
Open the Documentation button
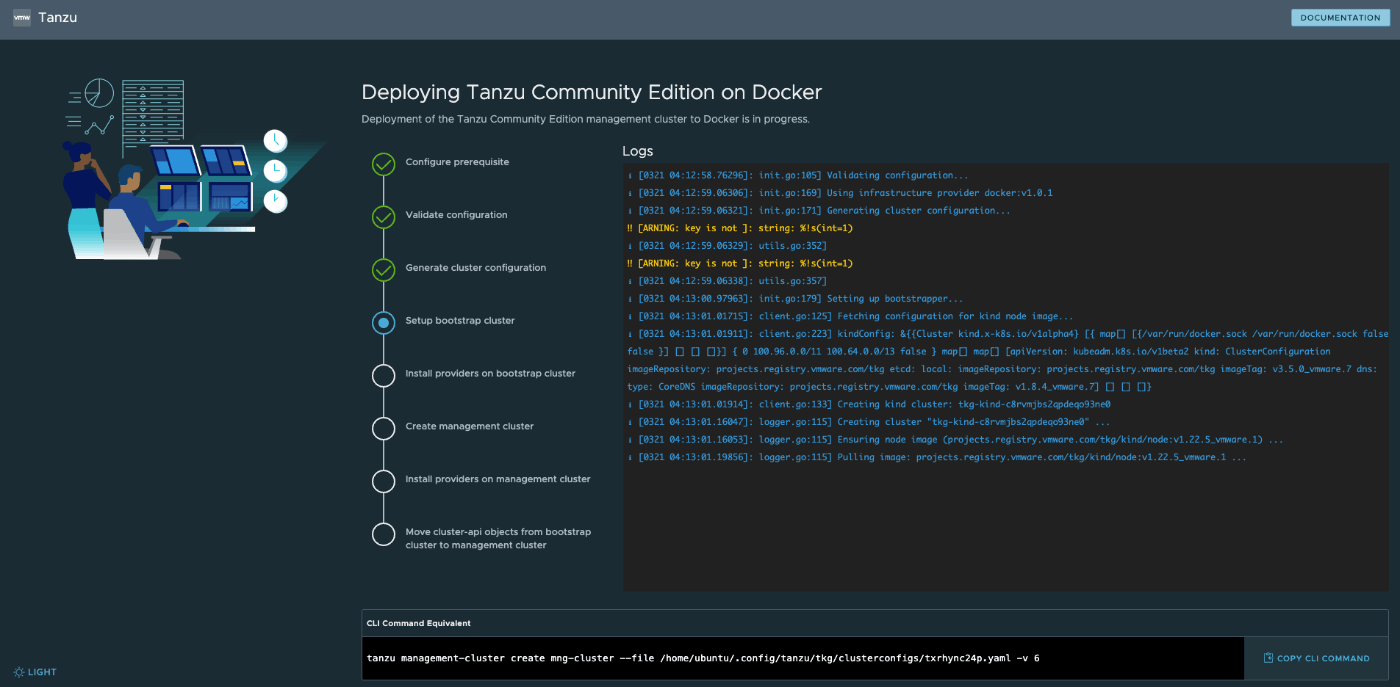coord(1340,17)
